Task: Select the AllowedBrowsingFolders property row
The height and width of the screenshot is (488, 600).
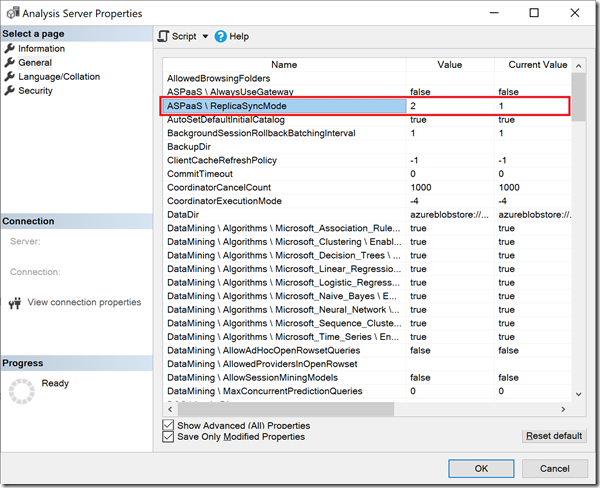Action: pos(367,78)
